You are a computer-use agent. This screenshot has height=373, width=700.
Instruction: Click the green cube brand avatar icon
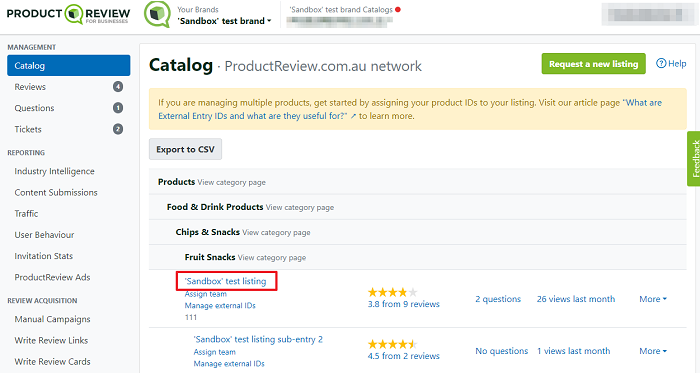click(157, 14)
